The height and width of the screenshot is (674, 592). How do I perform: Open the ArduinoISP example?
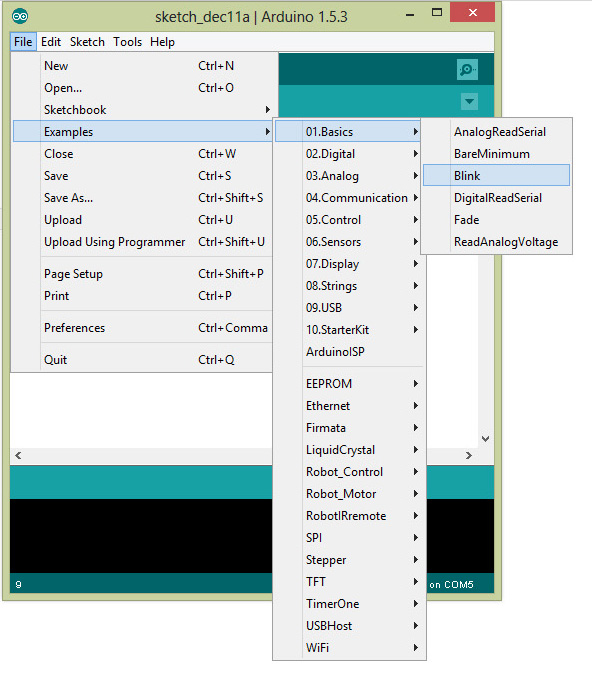(x=349, y=352)
